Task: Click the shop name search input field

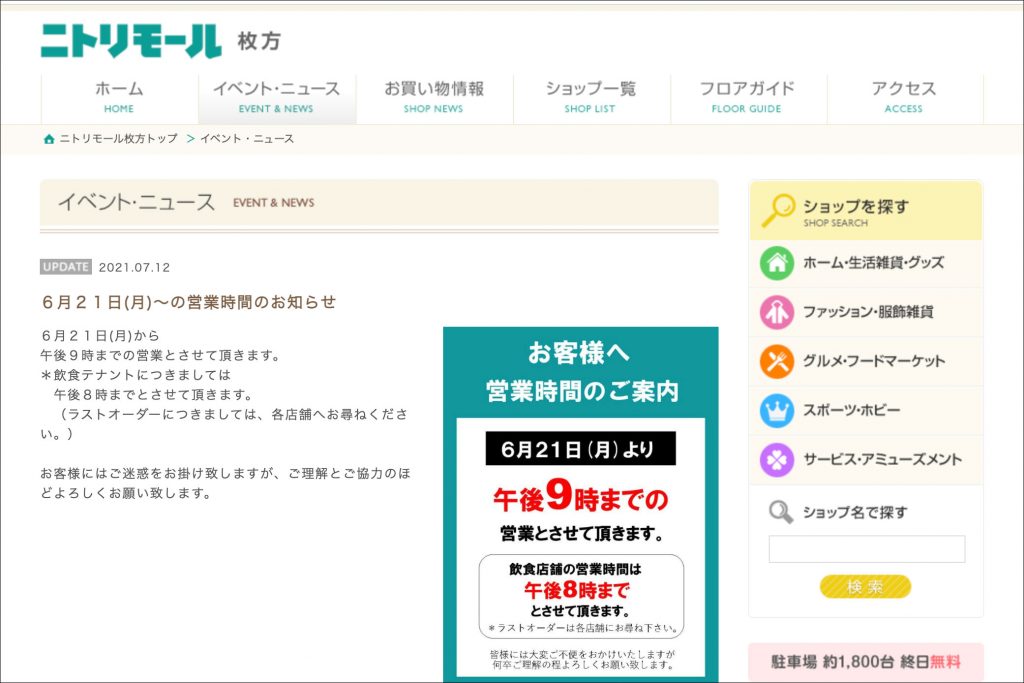Action: point(866,549)
